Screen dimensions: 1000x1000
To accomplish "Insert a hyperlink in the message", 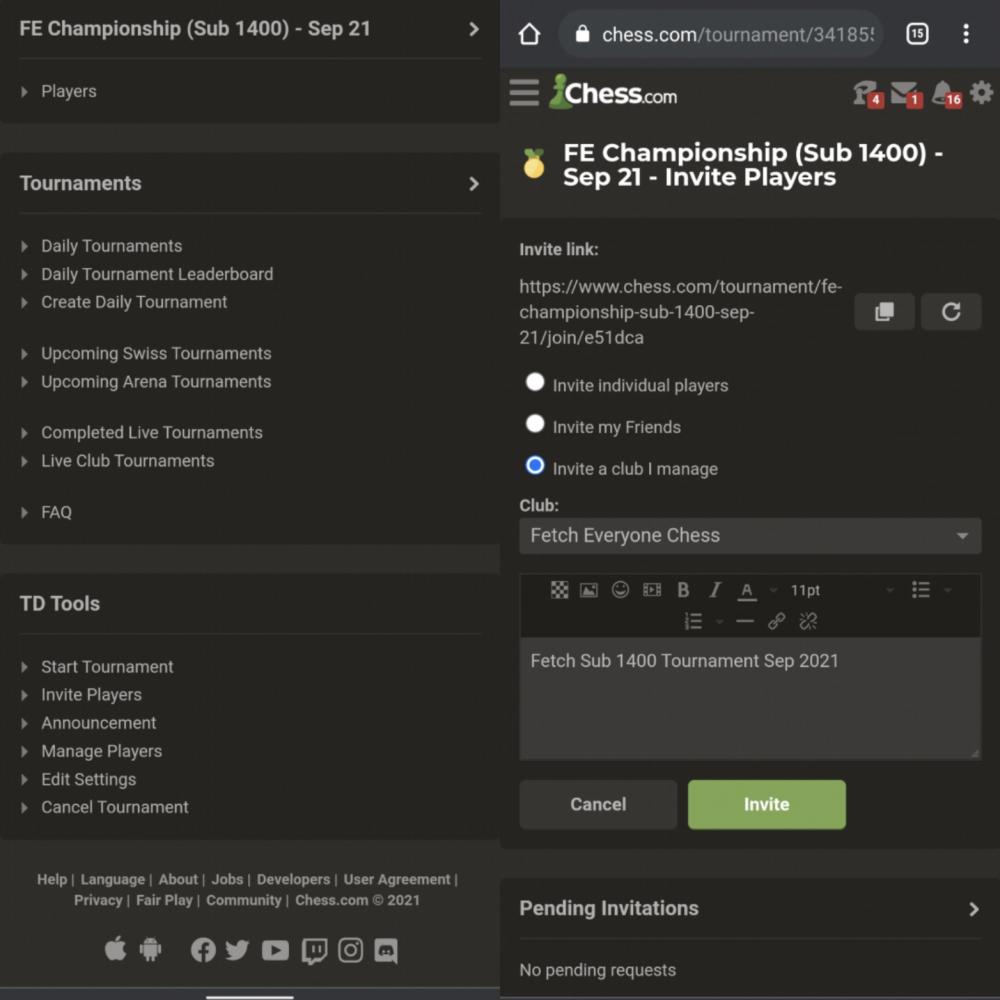I will coord(776,621).
